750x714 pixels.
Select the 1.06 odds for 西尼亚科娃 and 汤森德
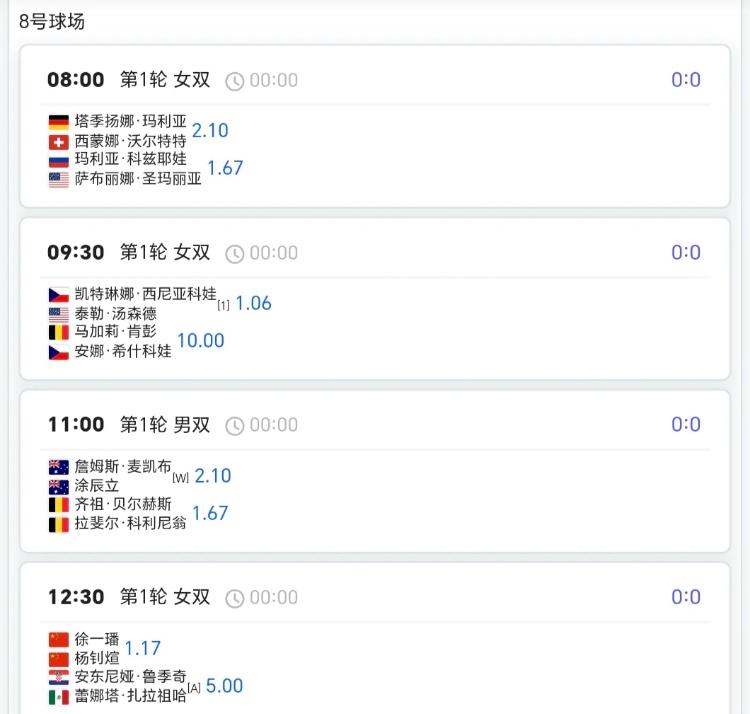[254, 303]
